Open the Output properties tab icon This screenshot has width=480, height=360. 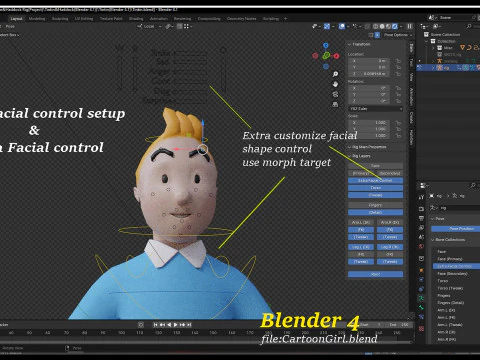421,218
